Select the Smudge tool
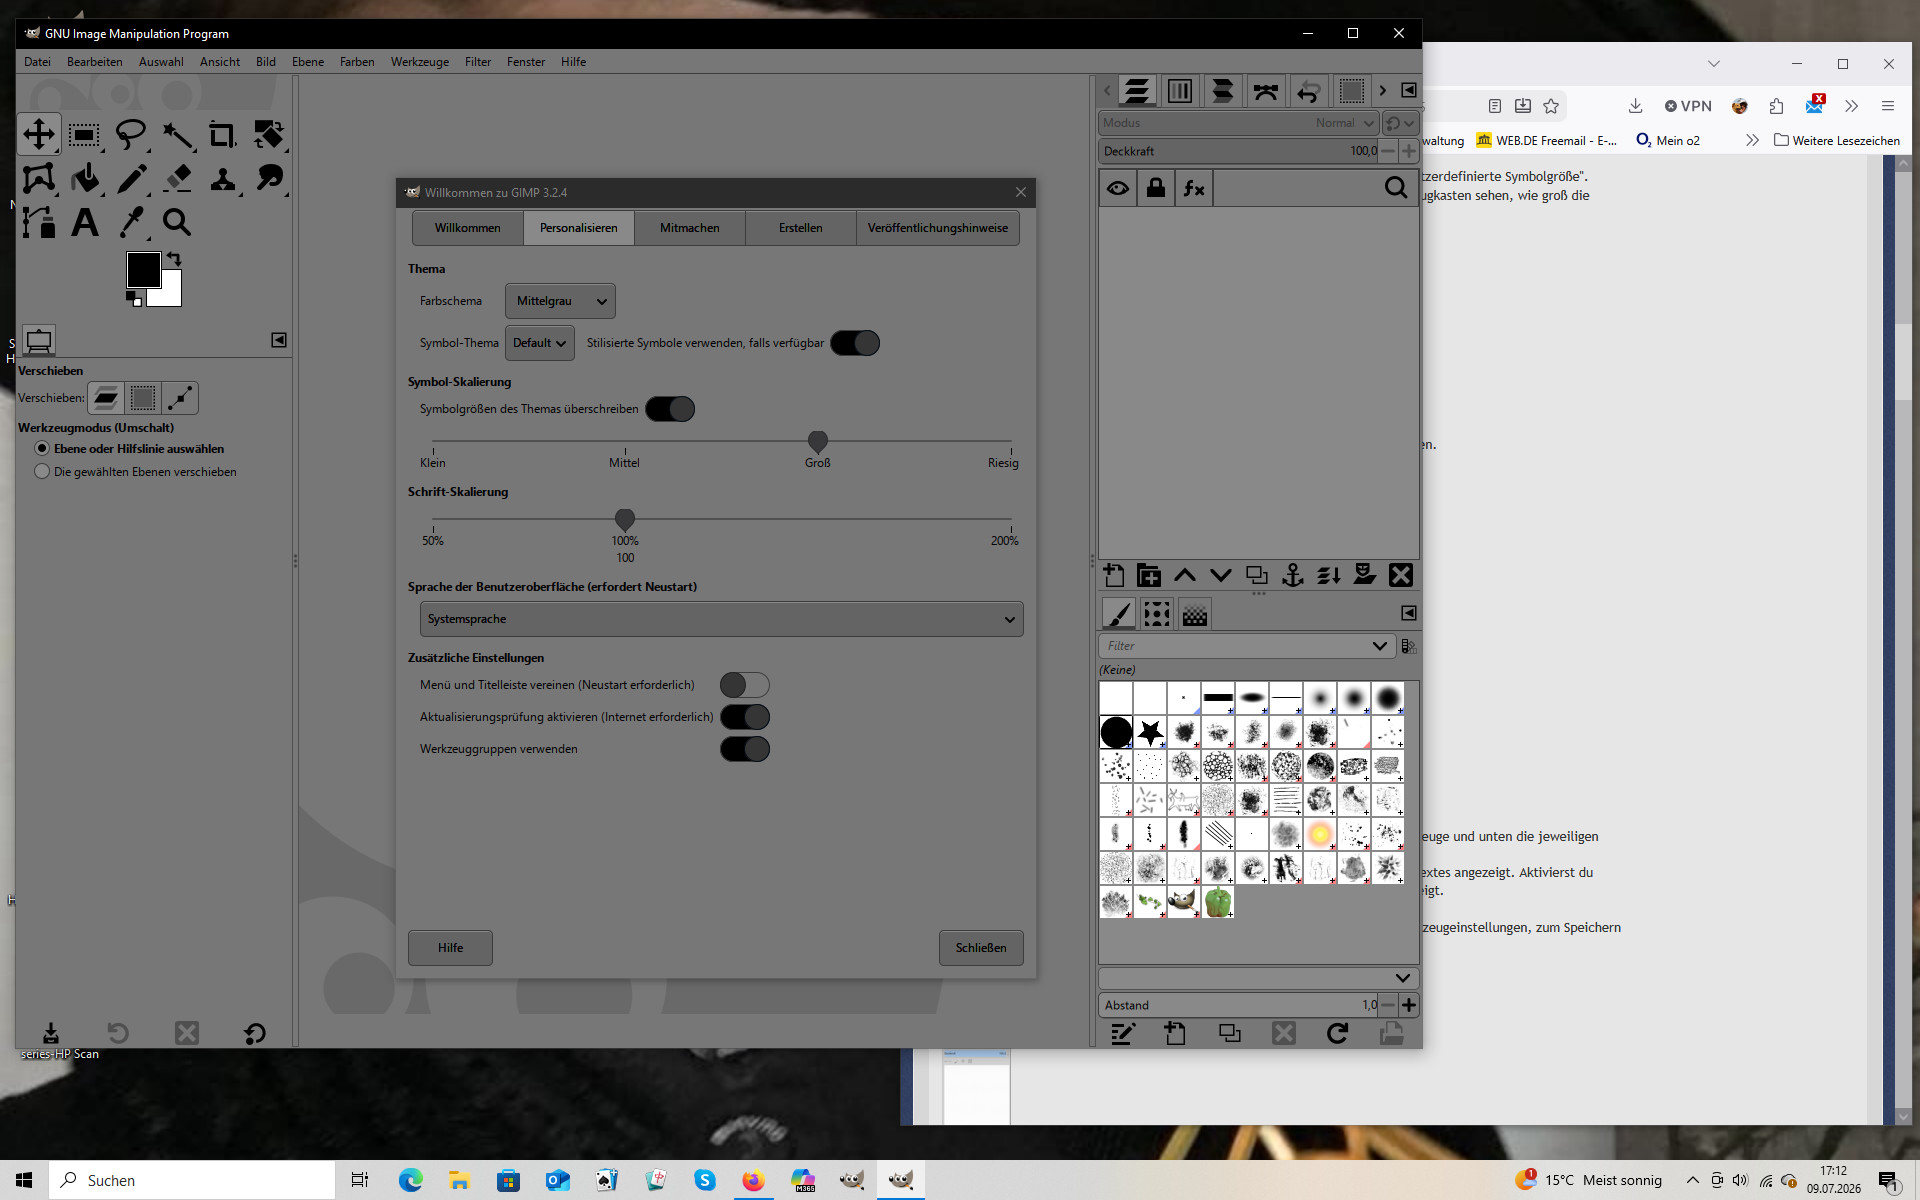Image resolution: width=1920 pixels, height=1200 pixels. pyautogui.click(x=269, y=178)
